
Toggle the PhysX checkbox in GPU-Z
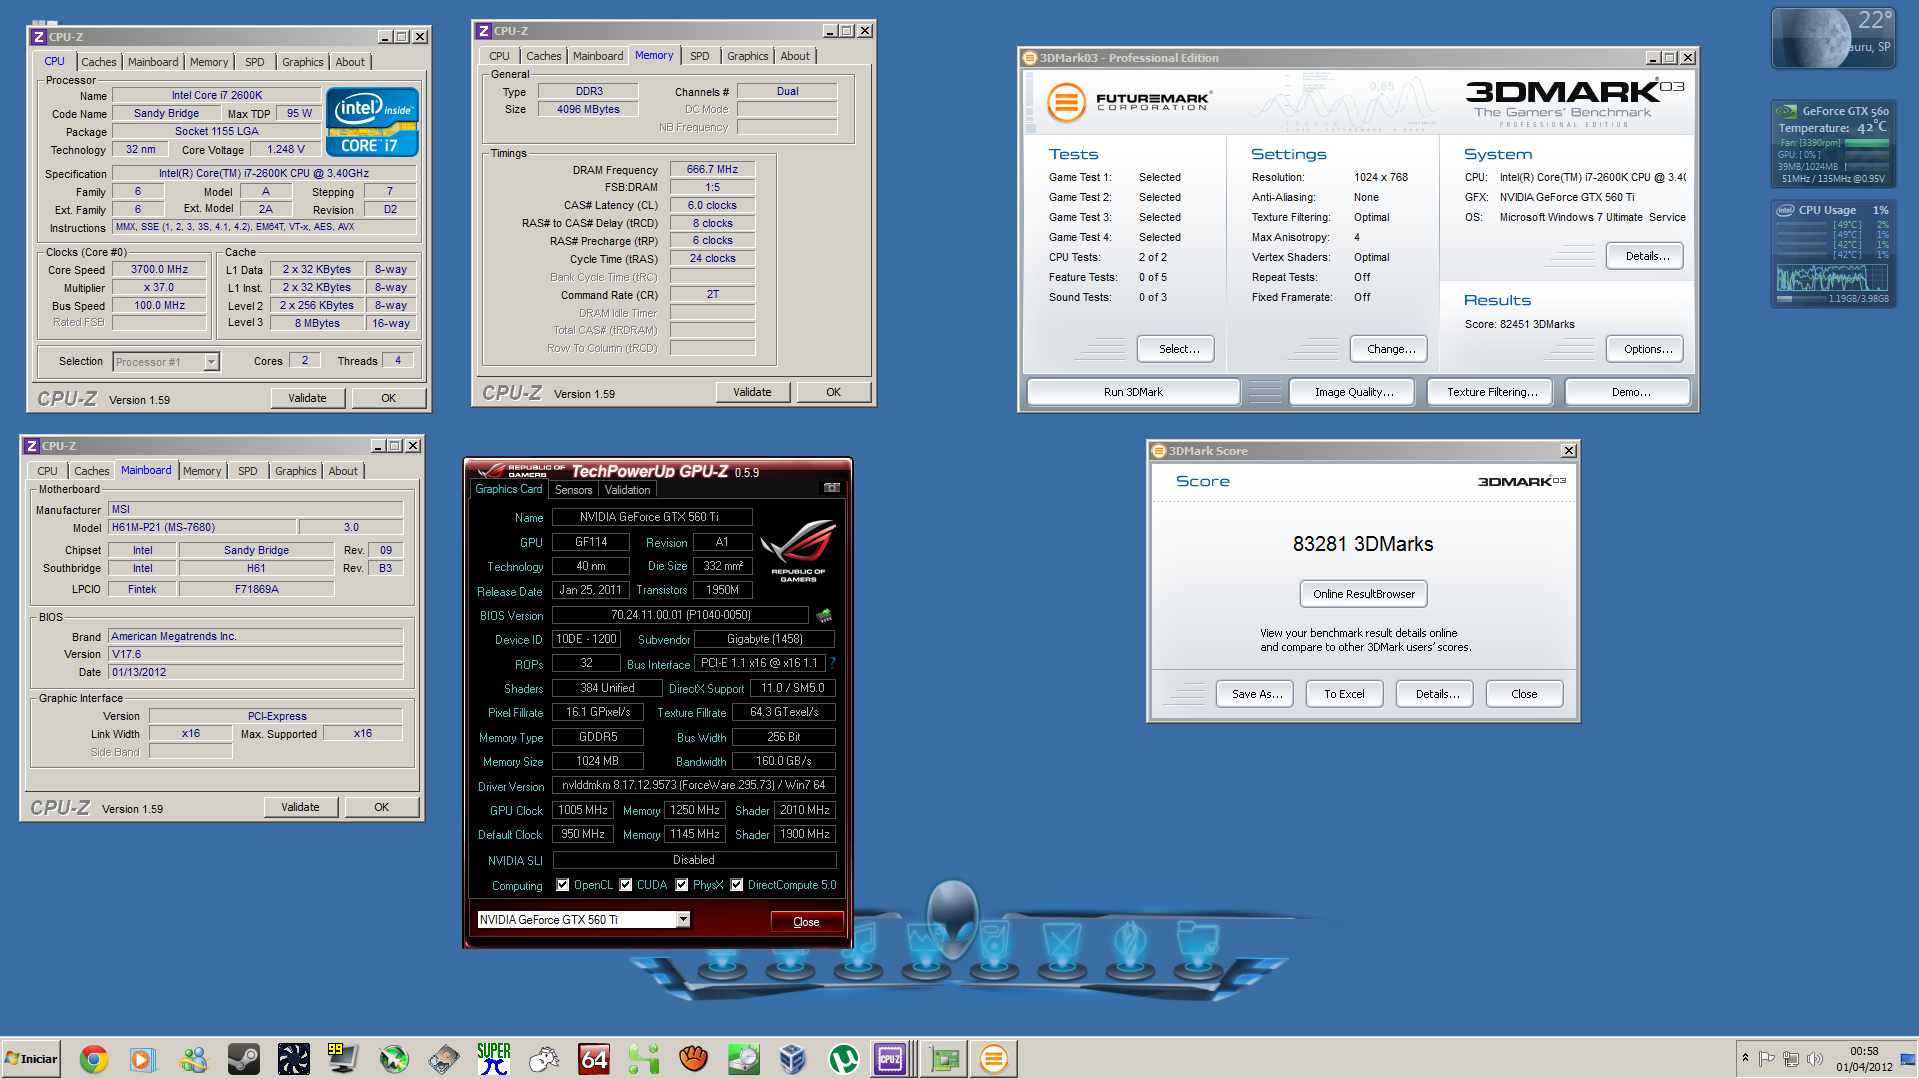[682, 885]
